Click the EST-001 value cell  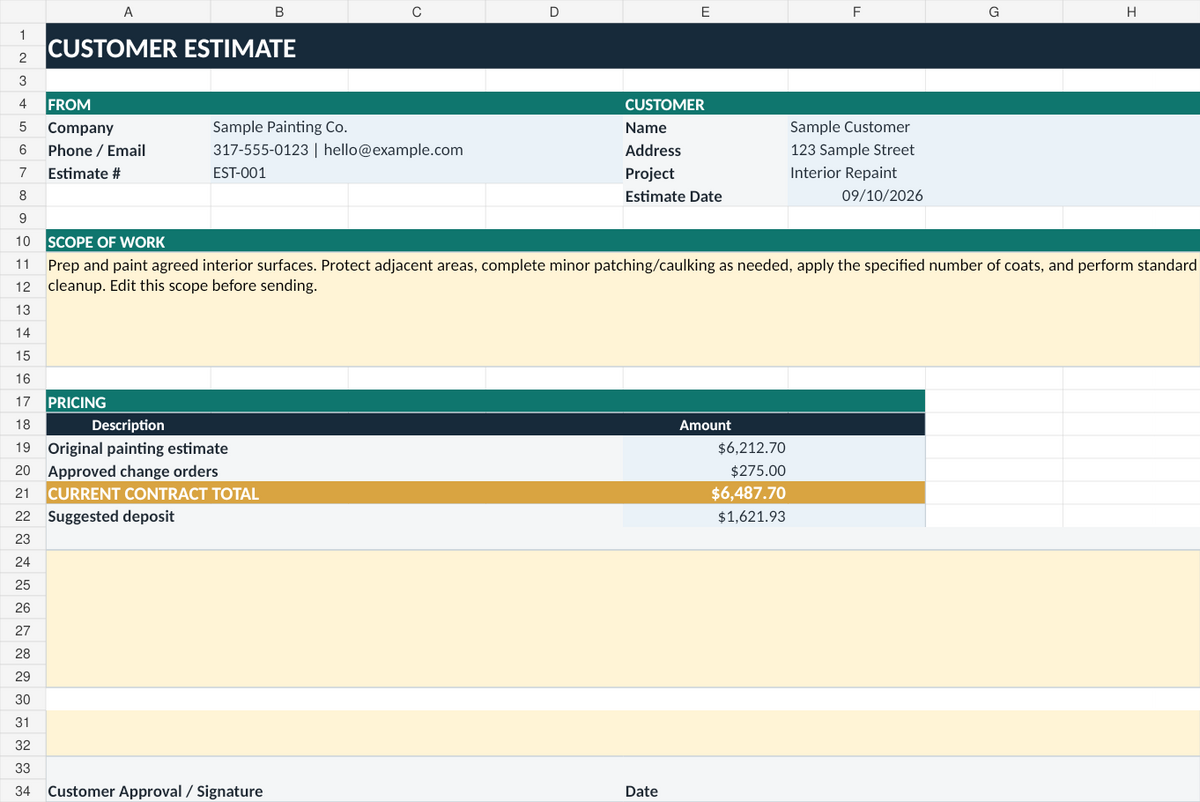[416, 173]
